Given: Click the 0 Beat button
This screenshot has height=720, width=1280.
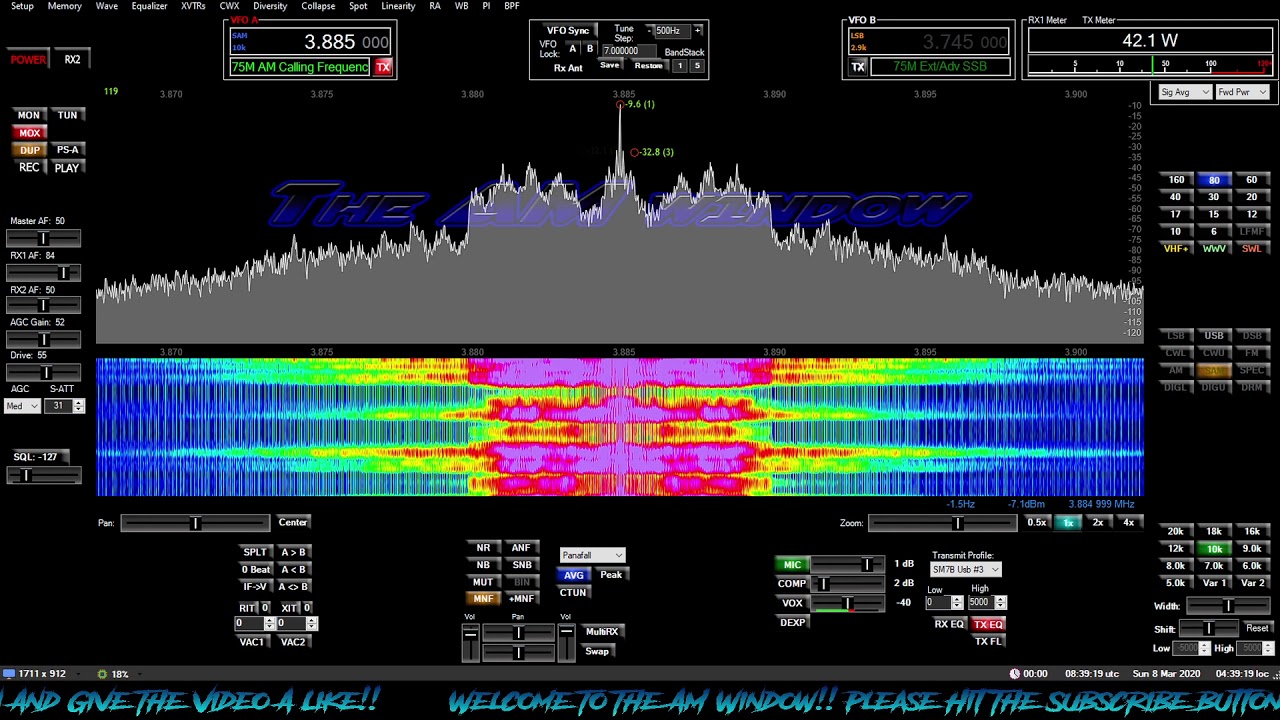Looking at the screenshot, I should coord(255,570).
